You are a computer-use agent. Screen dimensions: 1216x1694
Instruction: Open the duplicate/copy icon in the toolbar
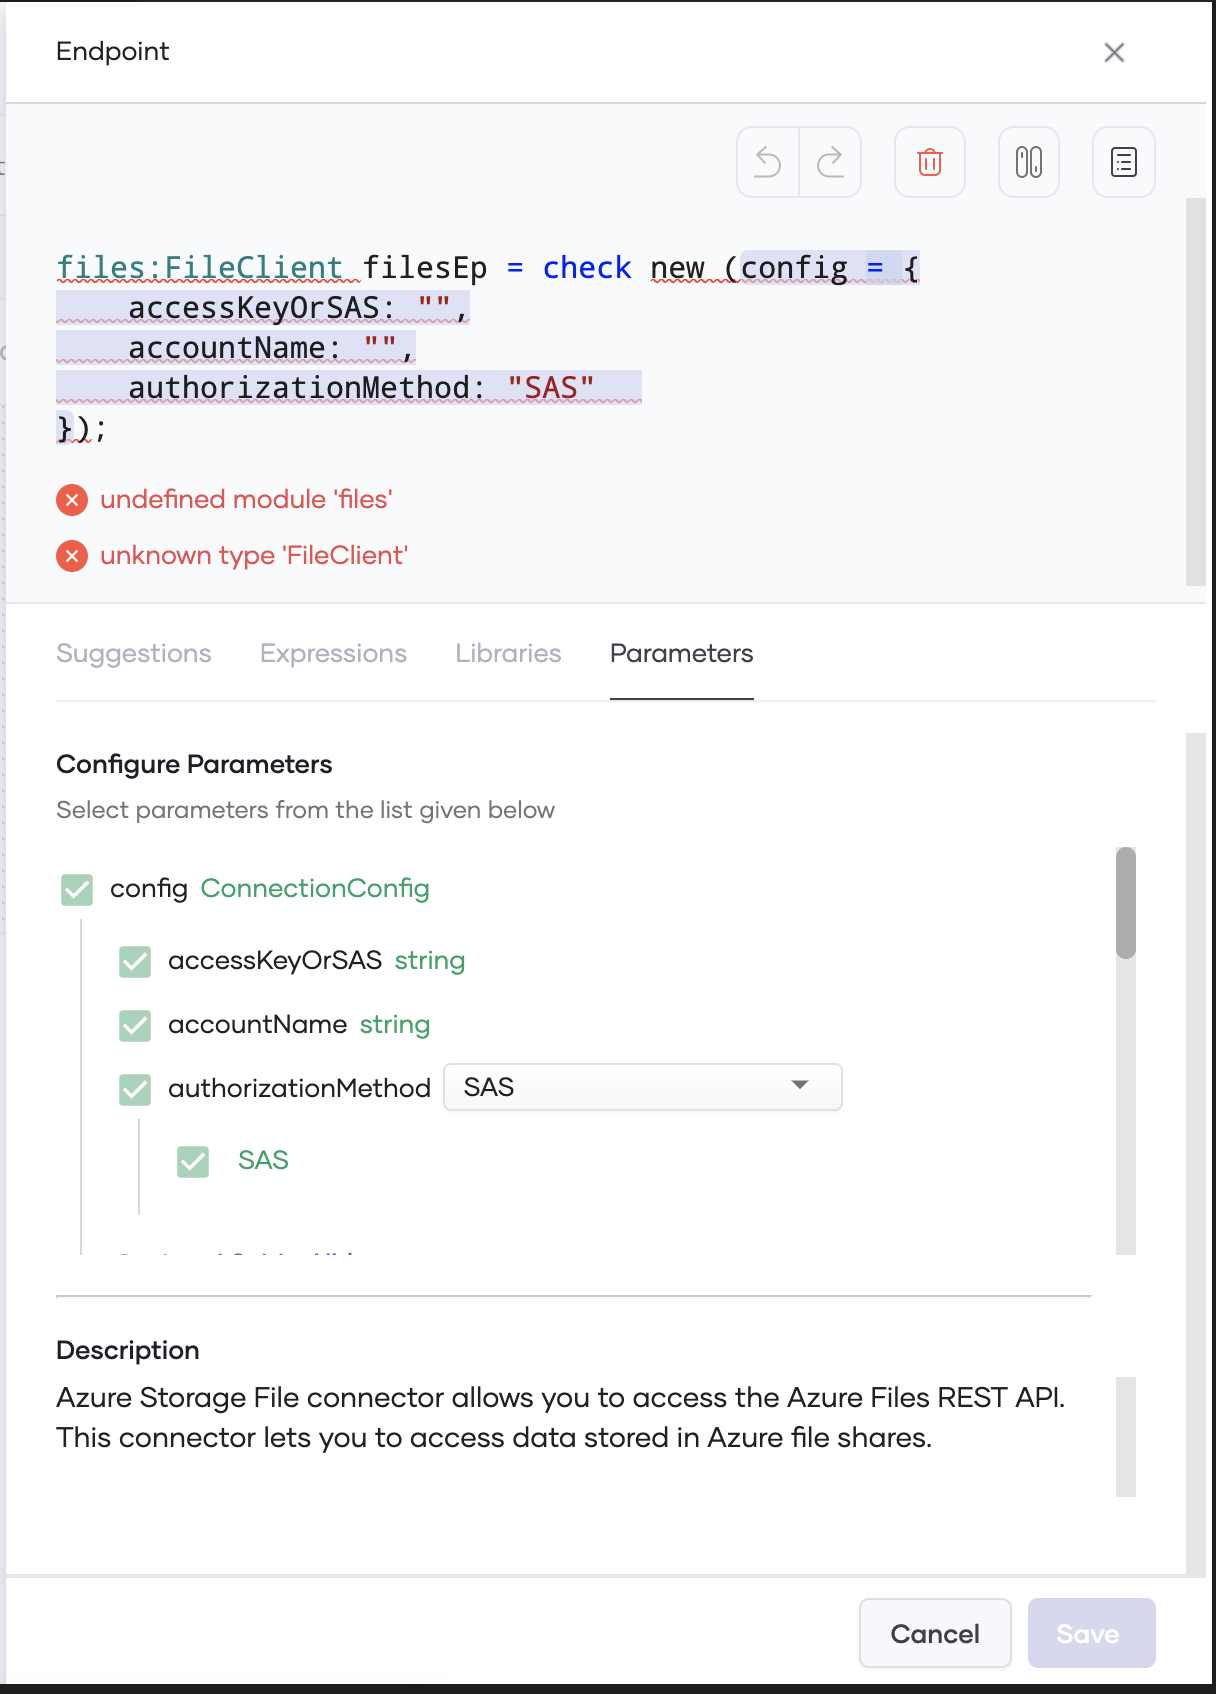[1028, 161]
